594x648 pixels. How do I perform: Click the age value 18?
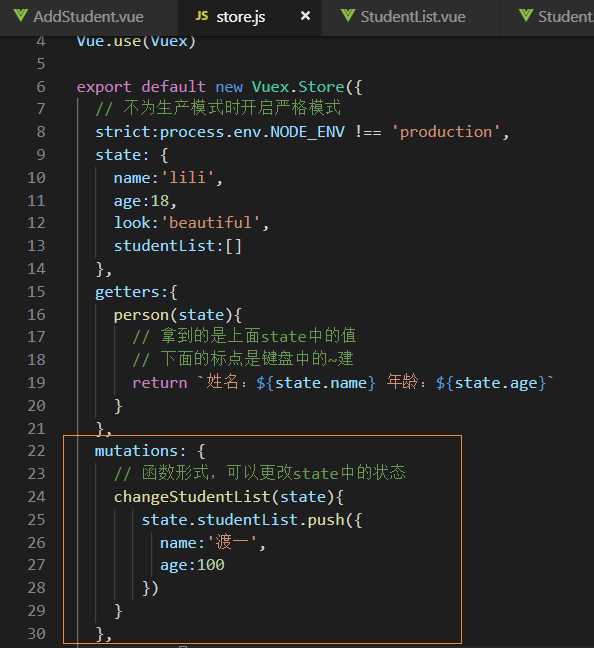tap(160, 201)
